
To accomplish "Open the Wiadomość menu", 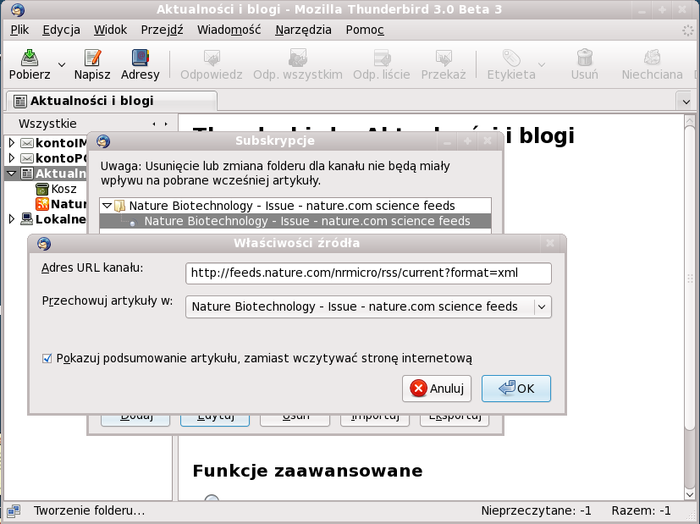I will point(228,30).
